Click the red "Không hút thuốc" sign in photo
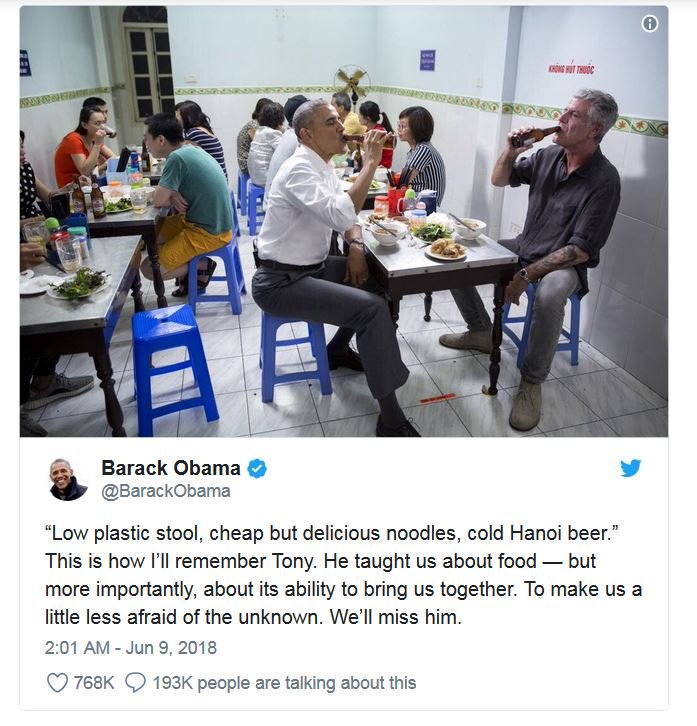Image resolution: width=697 pixels, height=726 pixels. coord(571,69)
